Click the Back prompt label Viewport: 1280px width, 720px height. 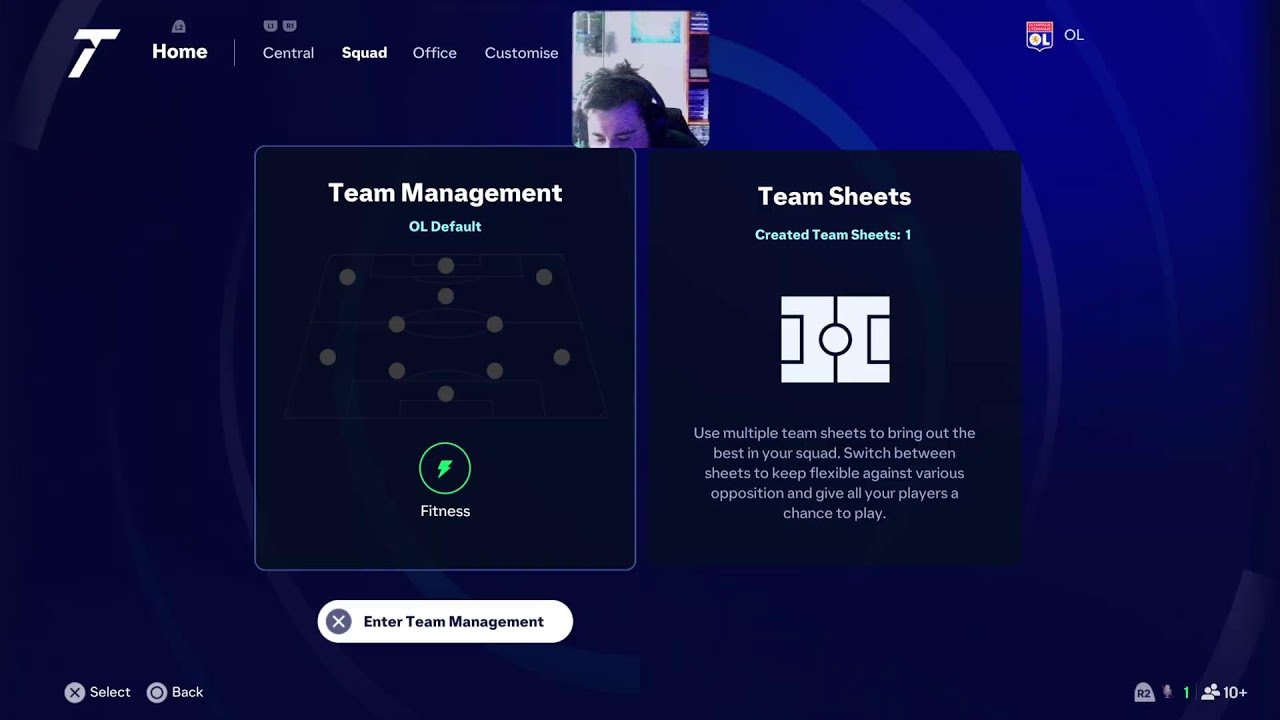[187, 692]
